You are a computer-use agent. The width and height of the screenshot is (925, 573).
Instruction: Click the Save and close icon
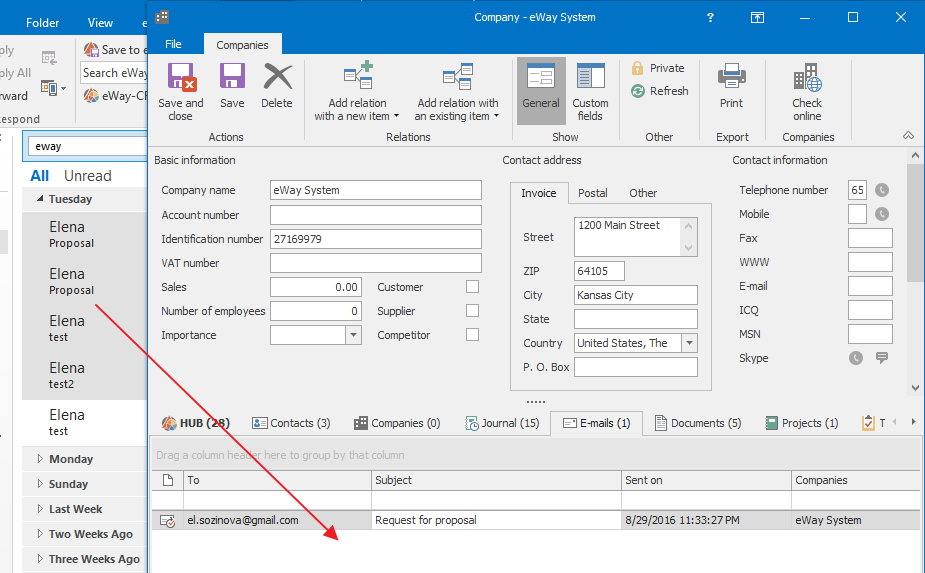181,77
